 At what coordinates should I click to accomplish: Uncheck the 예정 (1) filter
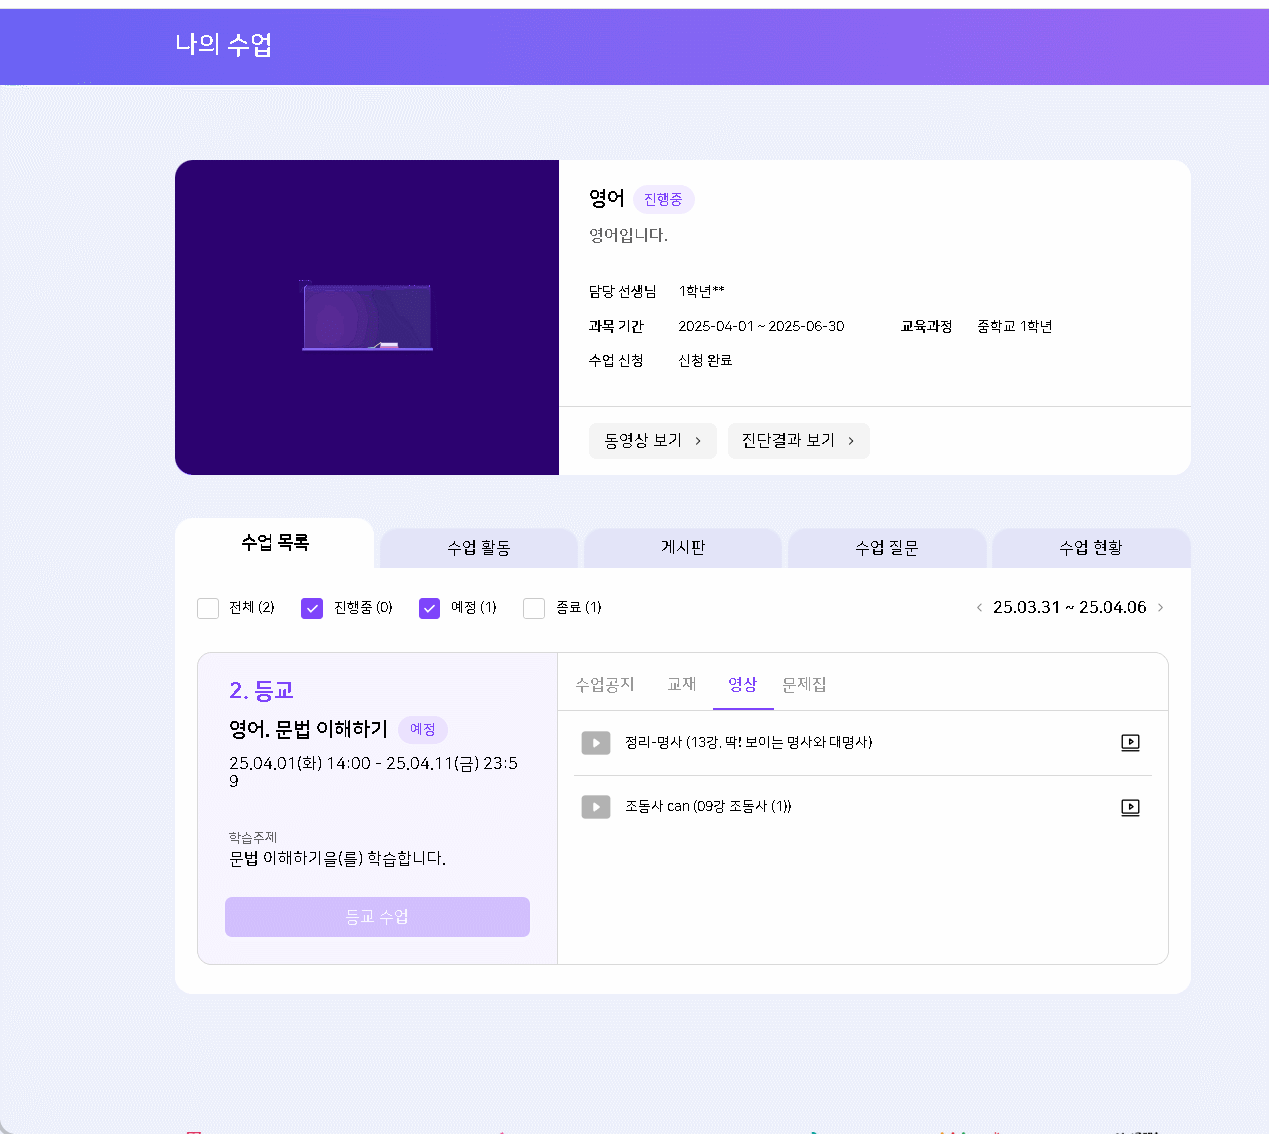(x=429, y=608)
